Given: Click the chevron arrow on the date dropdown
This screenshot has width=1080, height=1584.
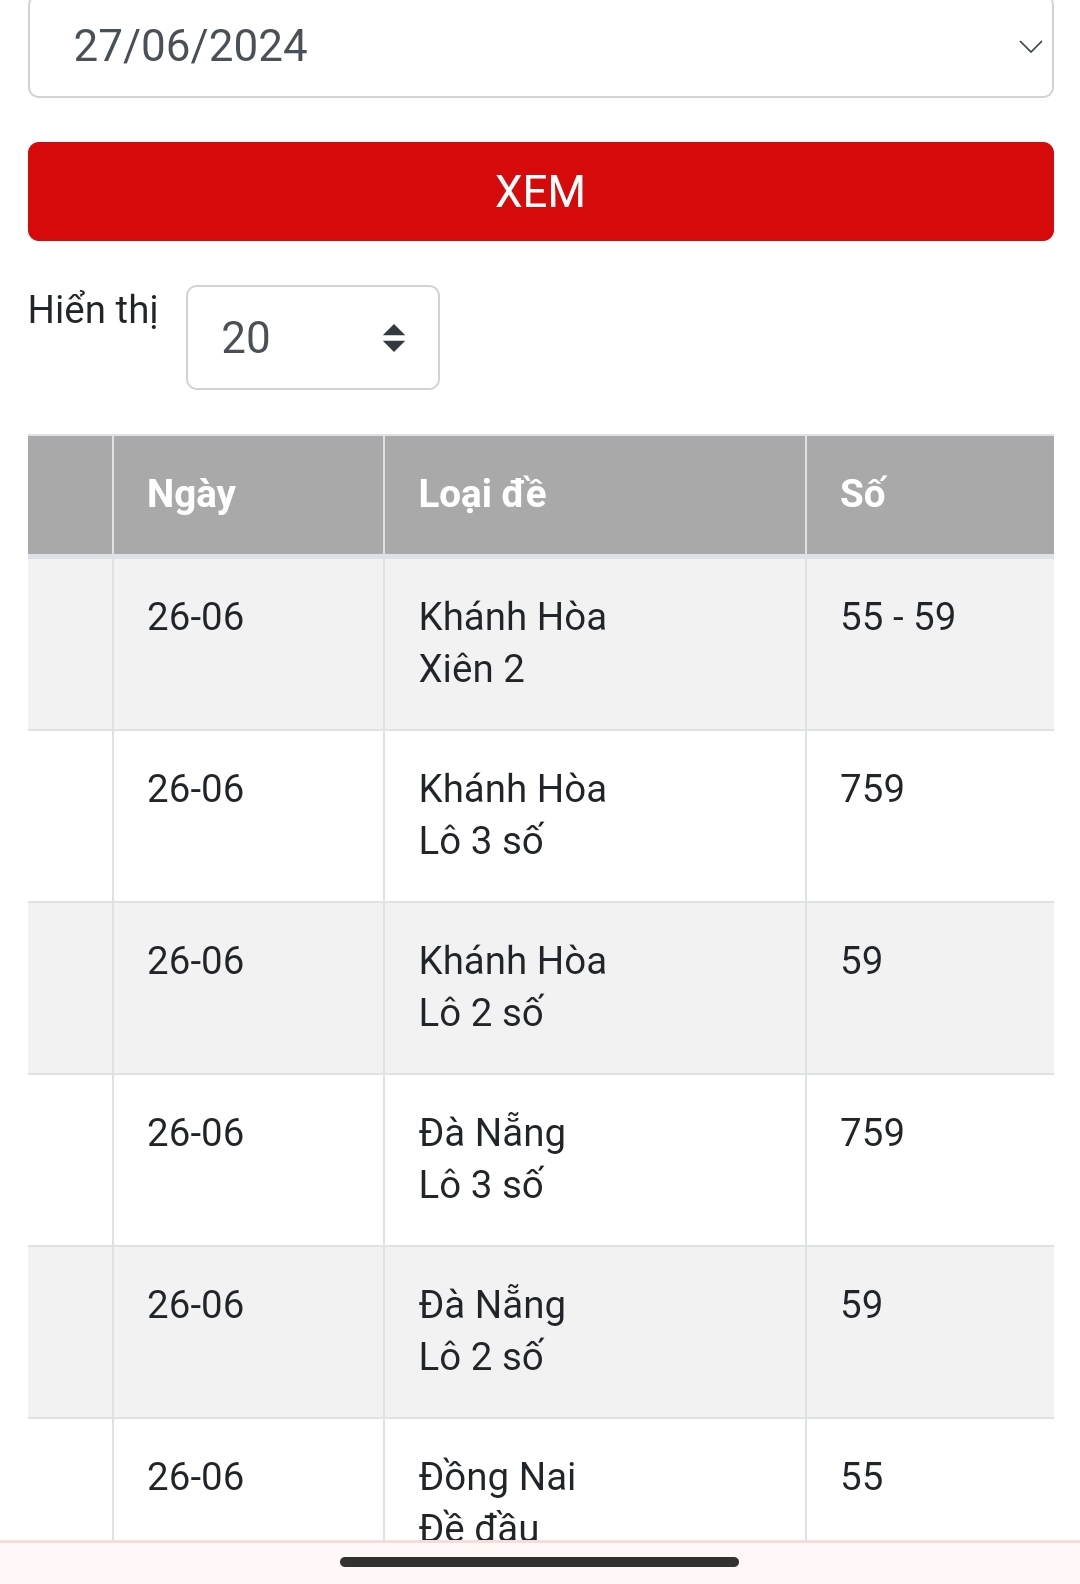Looking at the screenshot, I should coord(1030,47).
